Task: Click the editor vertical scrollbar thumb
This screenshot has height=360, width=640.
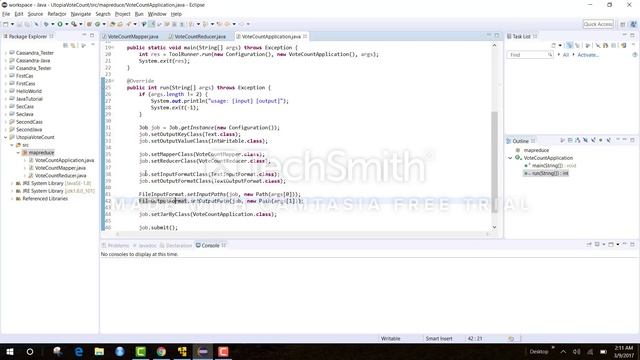Action: pyautogui.click(x=494, y=162)
